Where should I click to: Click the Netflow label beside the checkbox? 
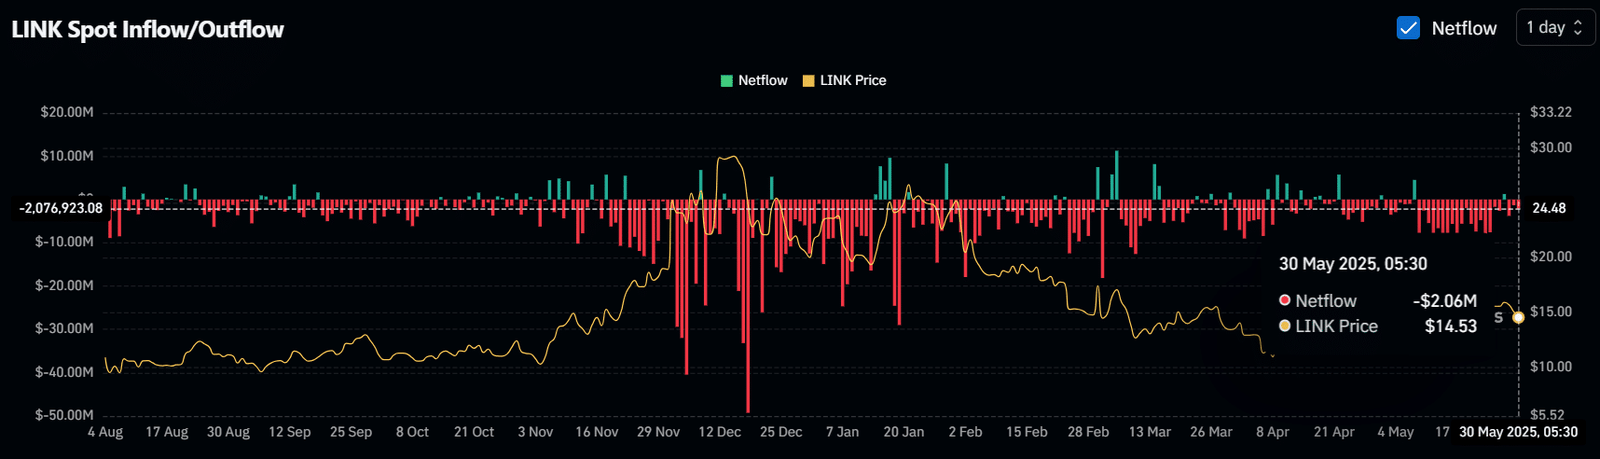click(1464, 28)
